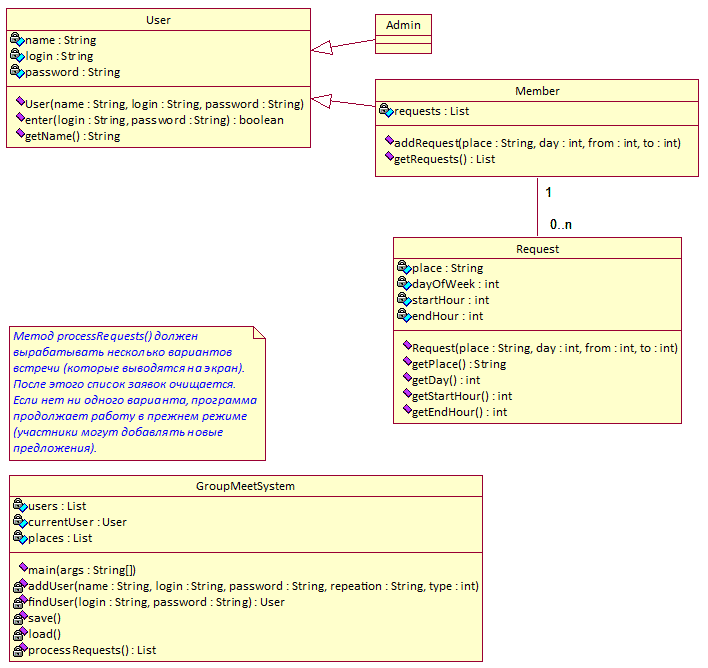Click the diamond icon beside main(args : String[])

click(x=23, y=567)
